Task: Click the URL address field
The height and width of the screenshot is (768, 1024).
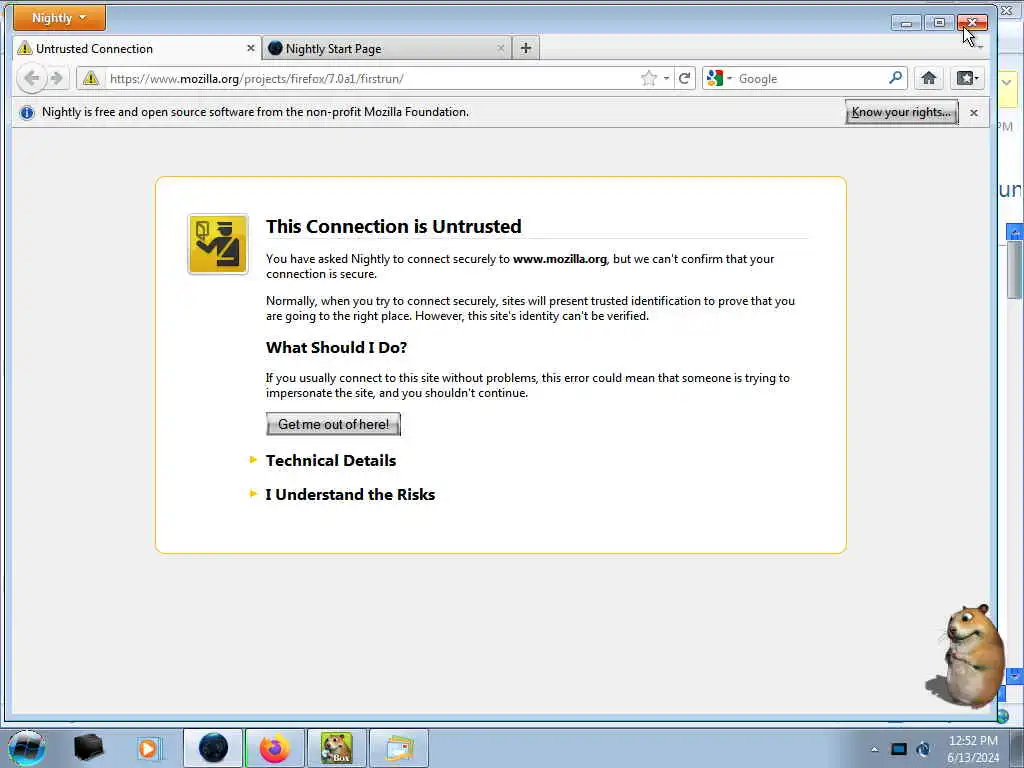Action: click(372, 78)
